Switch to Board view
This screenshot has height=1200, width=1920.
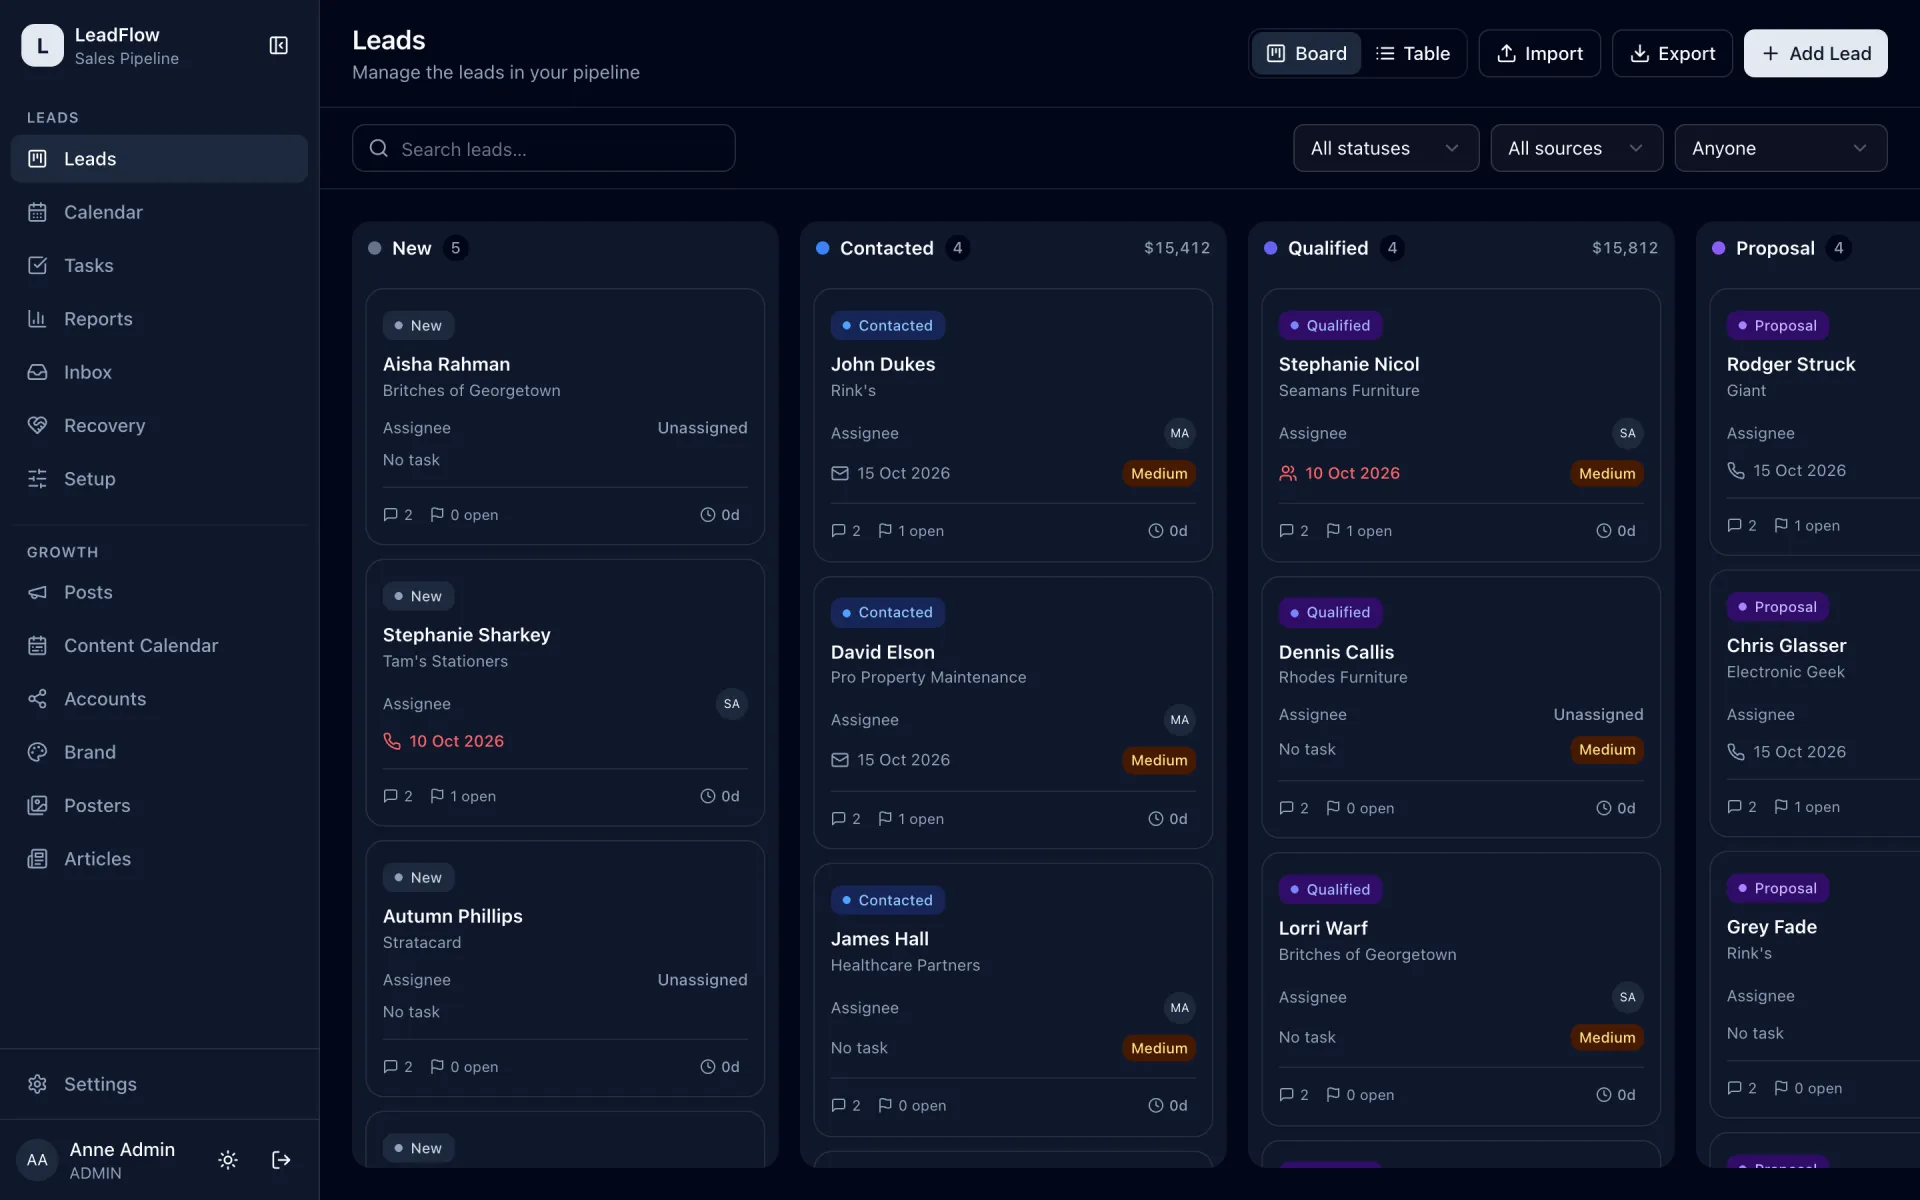coord(1306,53)
